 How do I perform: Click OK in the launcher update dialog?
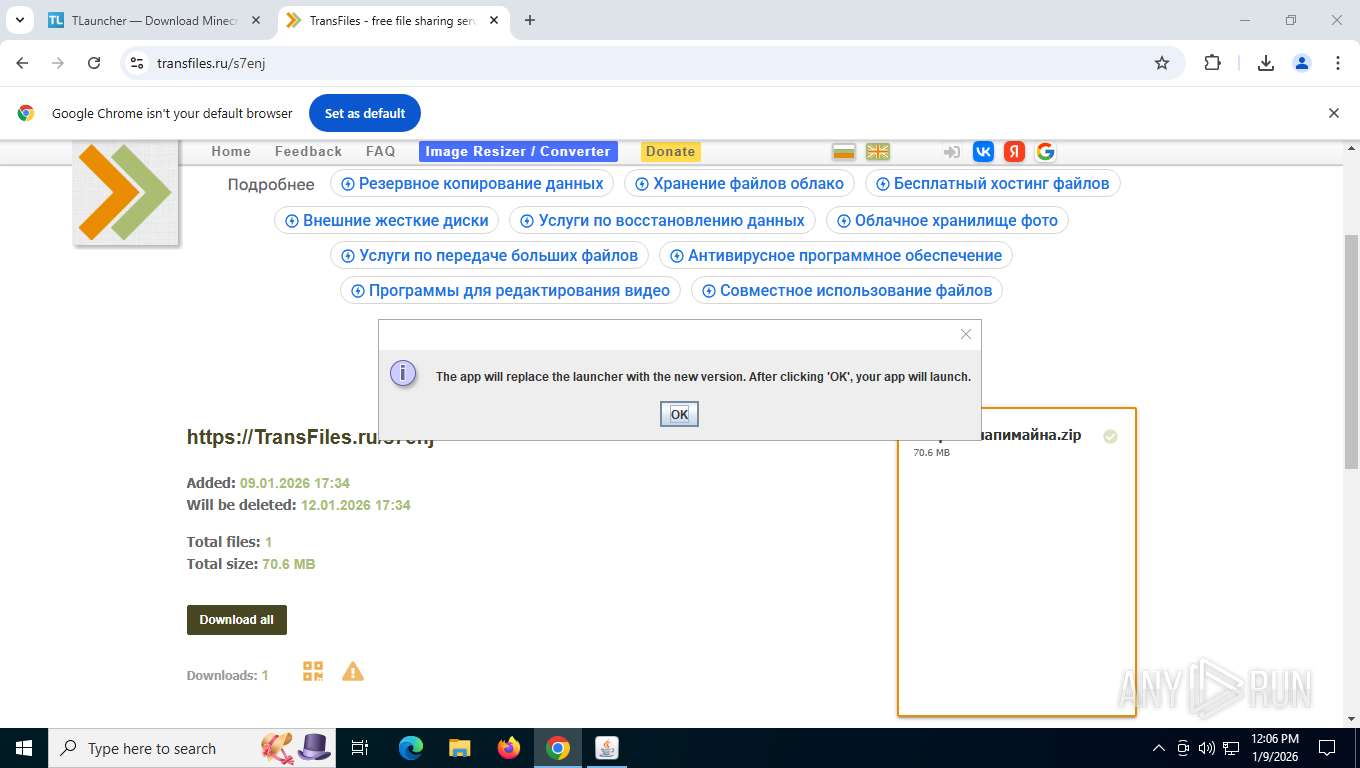[x=679, y=414]
